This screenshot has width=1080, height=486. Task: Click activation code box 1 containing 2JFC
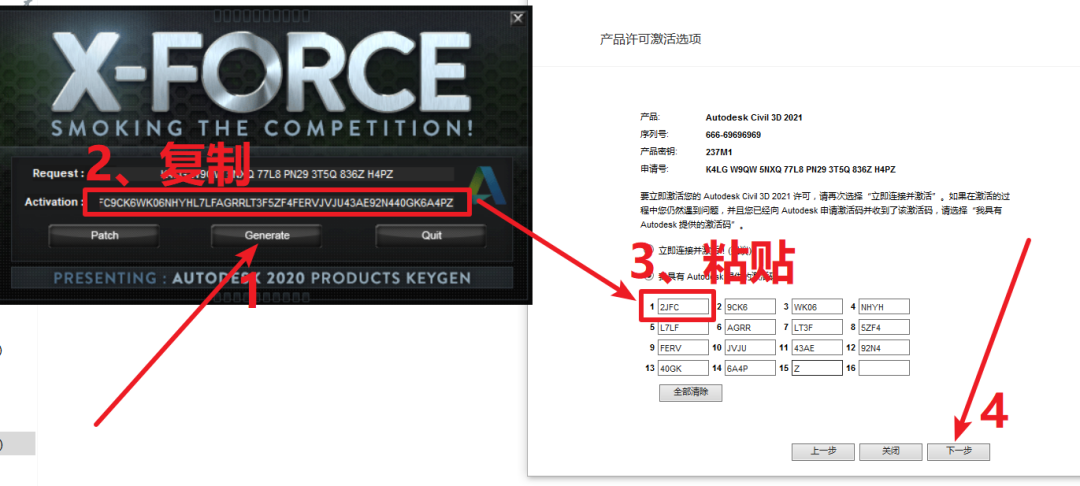point(683,307)
